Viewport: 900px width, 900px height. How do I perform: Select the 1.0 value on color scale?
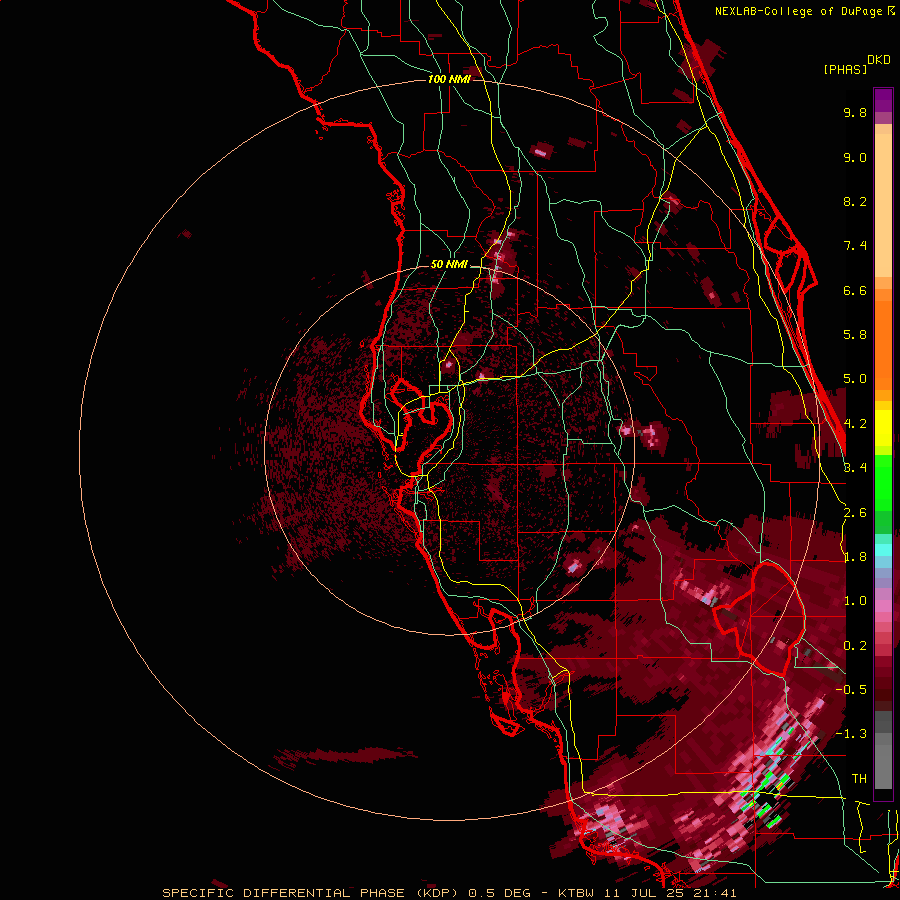click(x=855, y=601)
